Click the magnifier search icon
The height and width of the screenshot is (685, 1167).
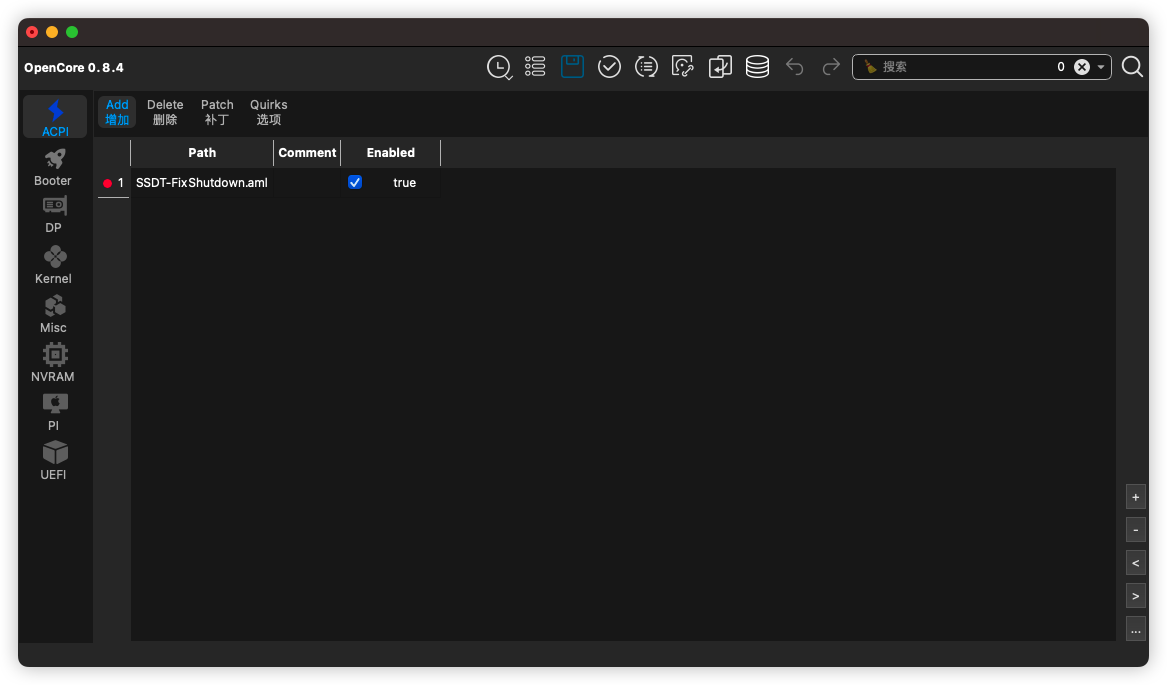click(1132, 67)
